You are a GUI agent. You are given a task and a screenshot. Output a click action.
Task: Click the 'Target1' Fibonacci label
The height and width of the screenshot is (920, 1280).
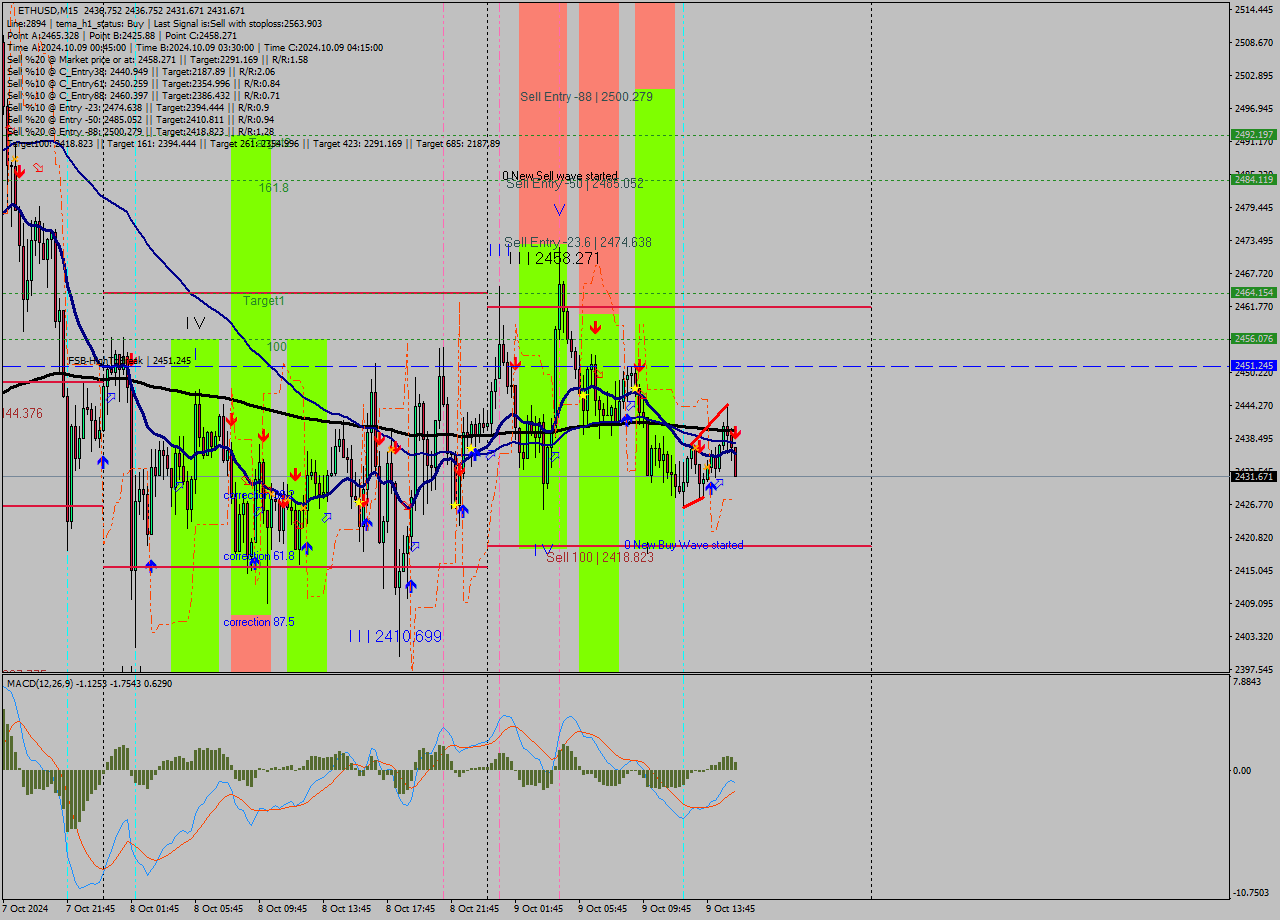tap(264, 300)
